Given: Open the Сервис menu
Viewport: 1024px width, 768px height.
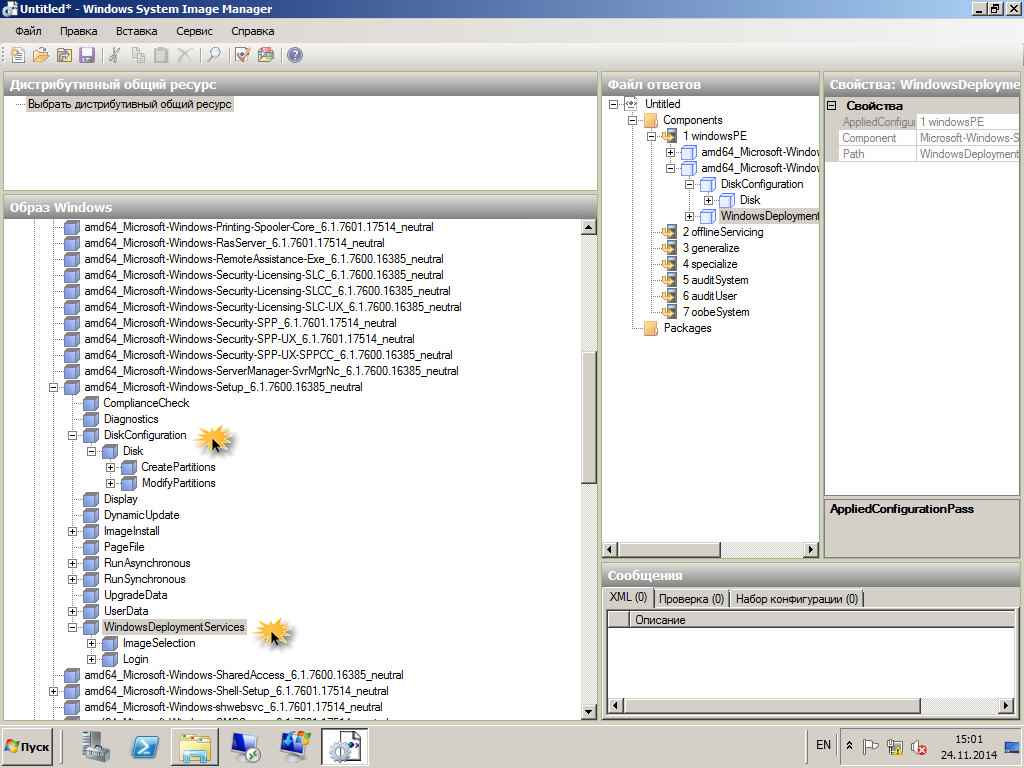Looking at the screenshot, I should (x=194, y=31).
